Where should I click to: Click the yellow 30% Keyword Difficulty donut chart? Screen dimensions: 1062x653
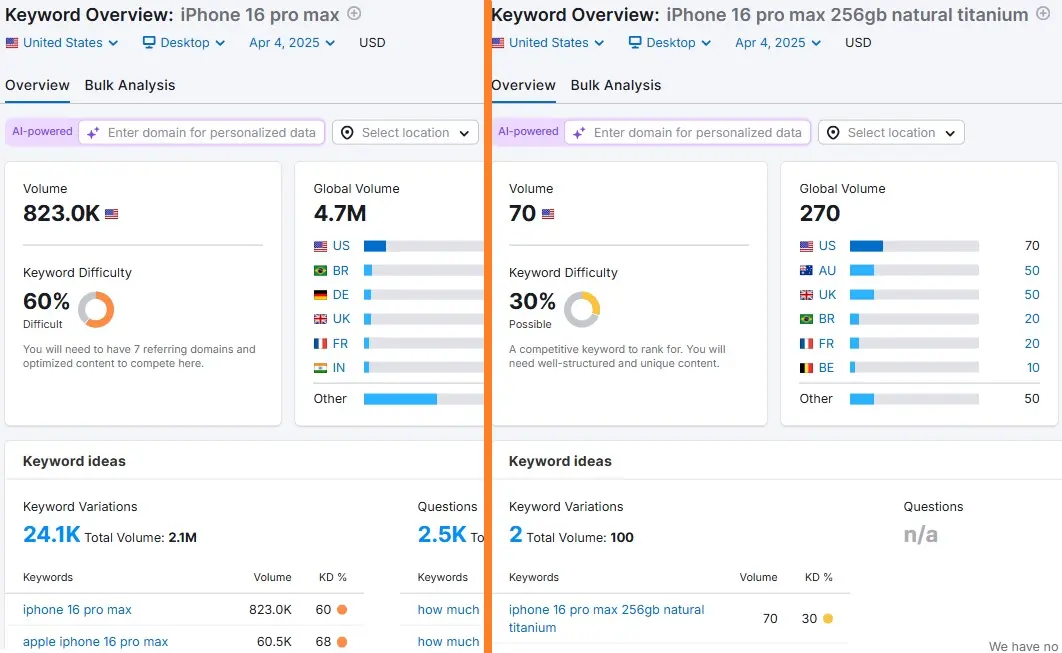(x=582, y=309)
